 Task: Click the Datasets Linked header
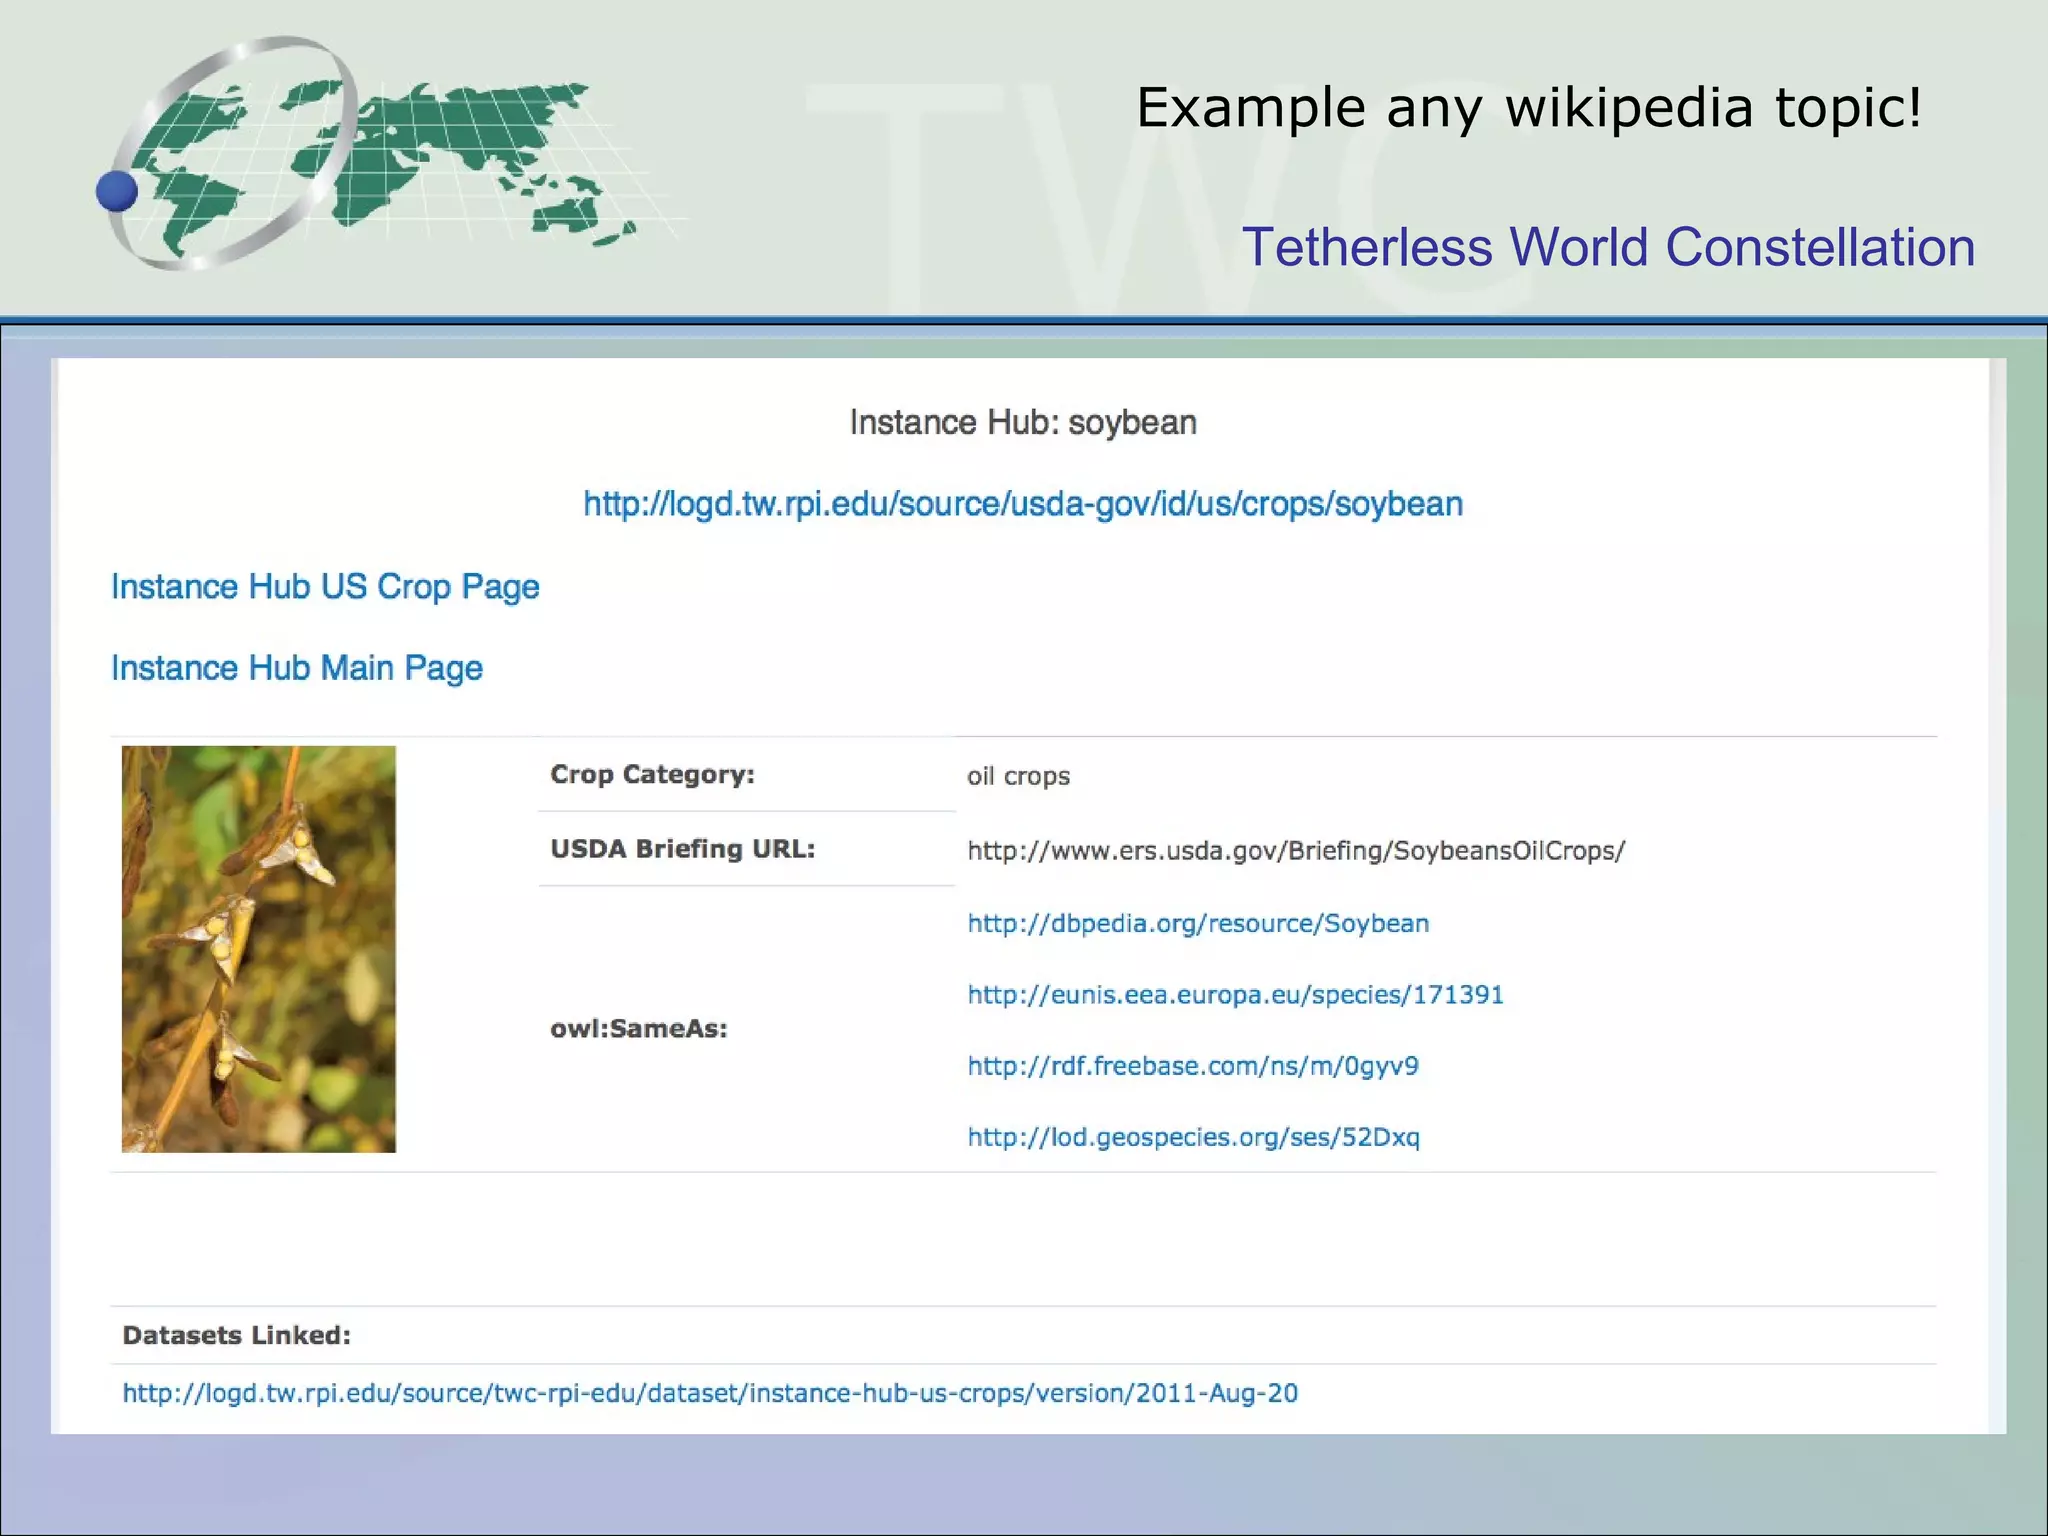[x=236, y=1336]
